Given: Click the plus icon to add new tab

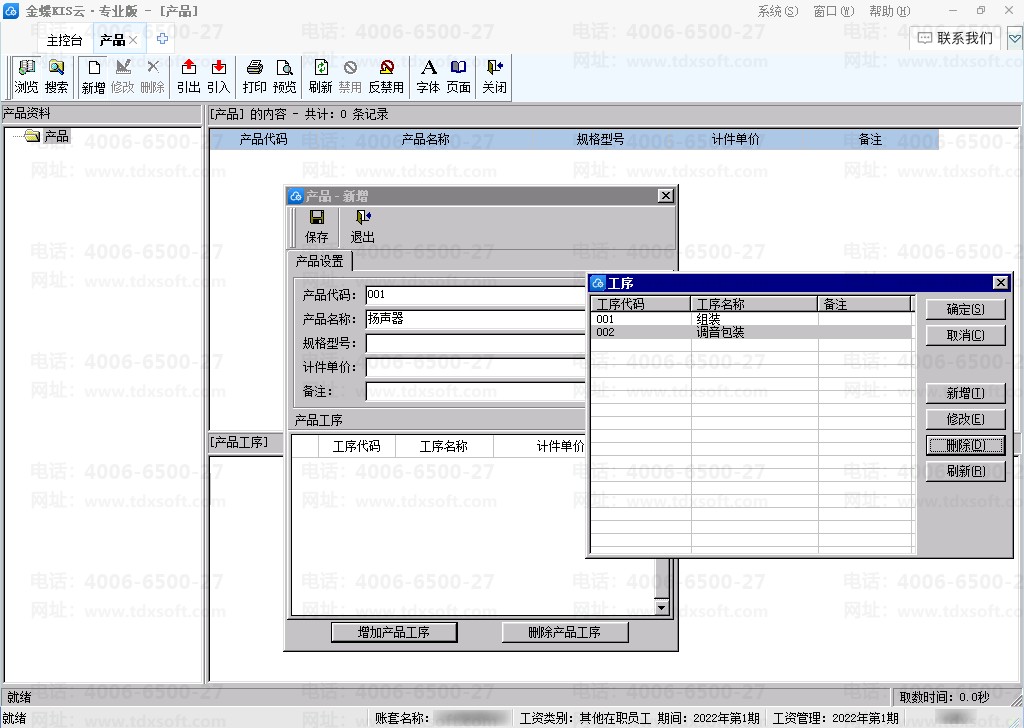Looking at the screenshot, I should [x=163, y=39].
